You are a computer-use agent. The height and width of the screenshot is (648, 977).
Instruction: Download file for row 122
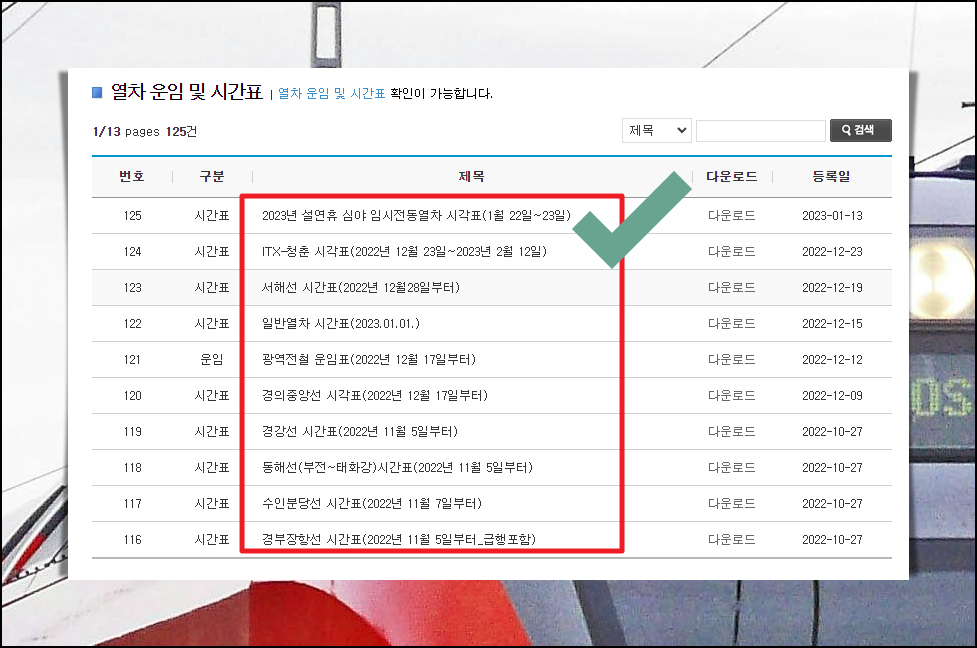pos(732,324)
